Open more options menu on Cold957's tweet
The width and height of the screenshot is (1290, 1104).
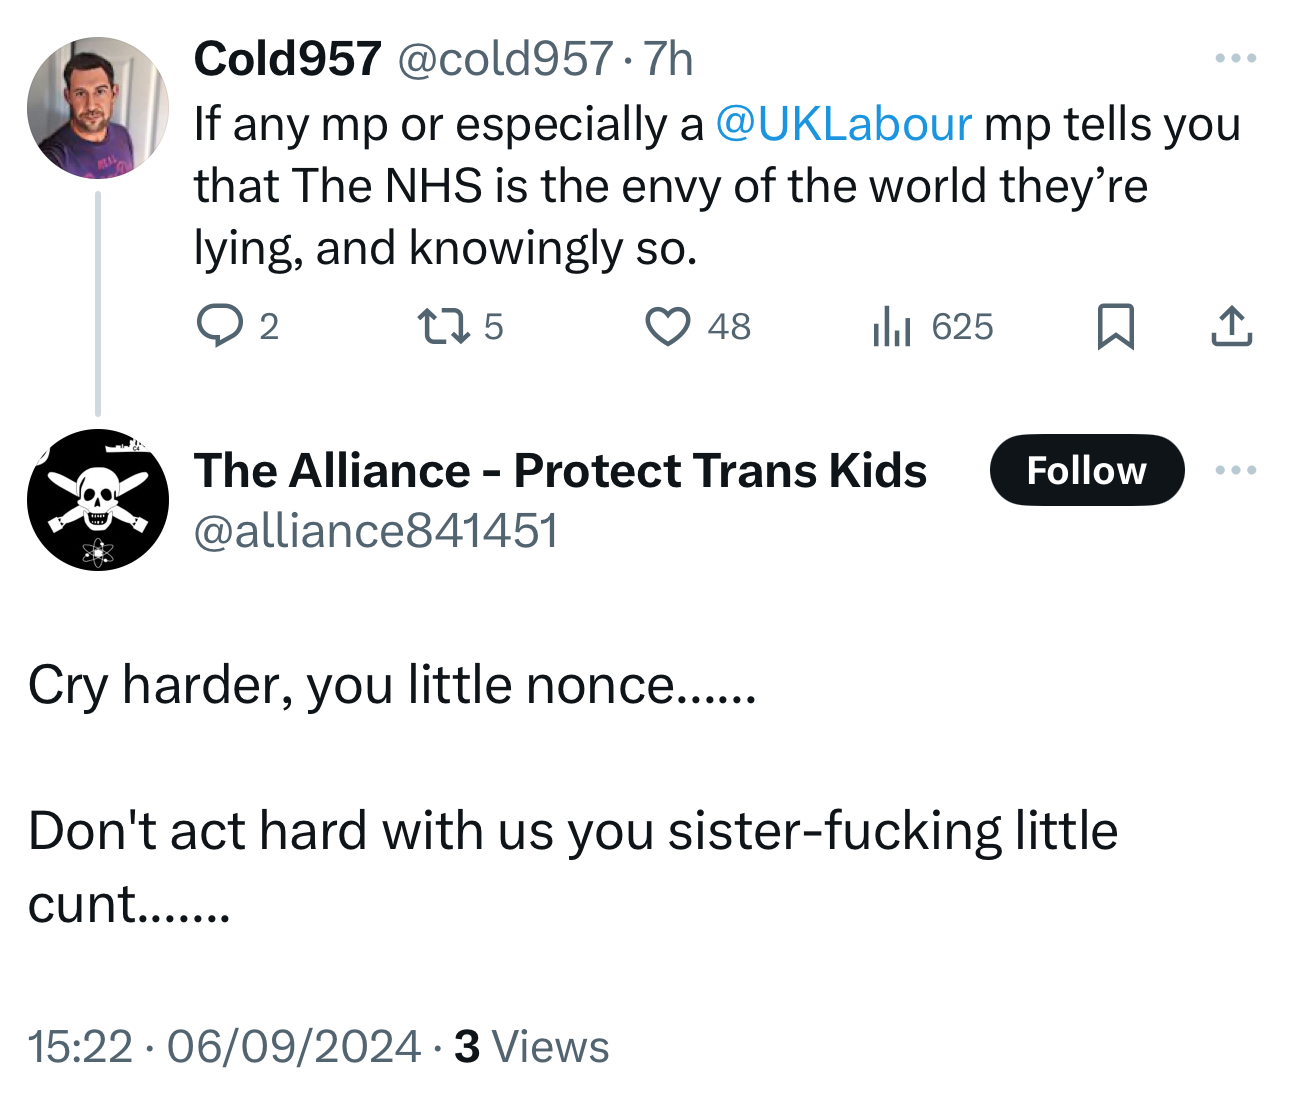point(1236,58)
